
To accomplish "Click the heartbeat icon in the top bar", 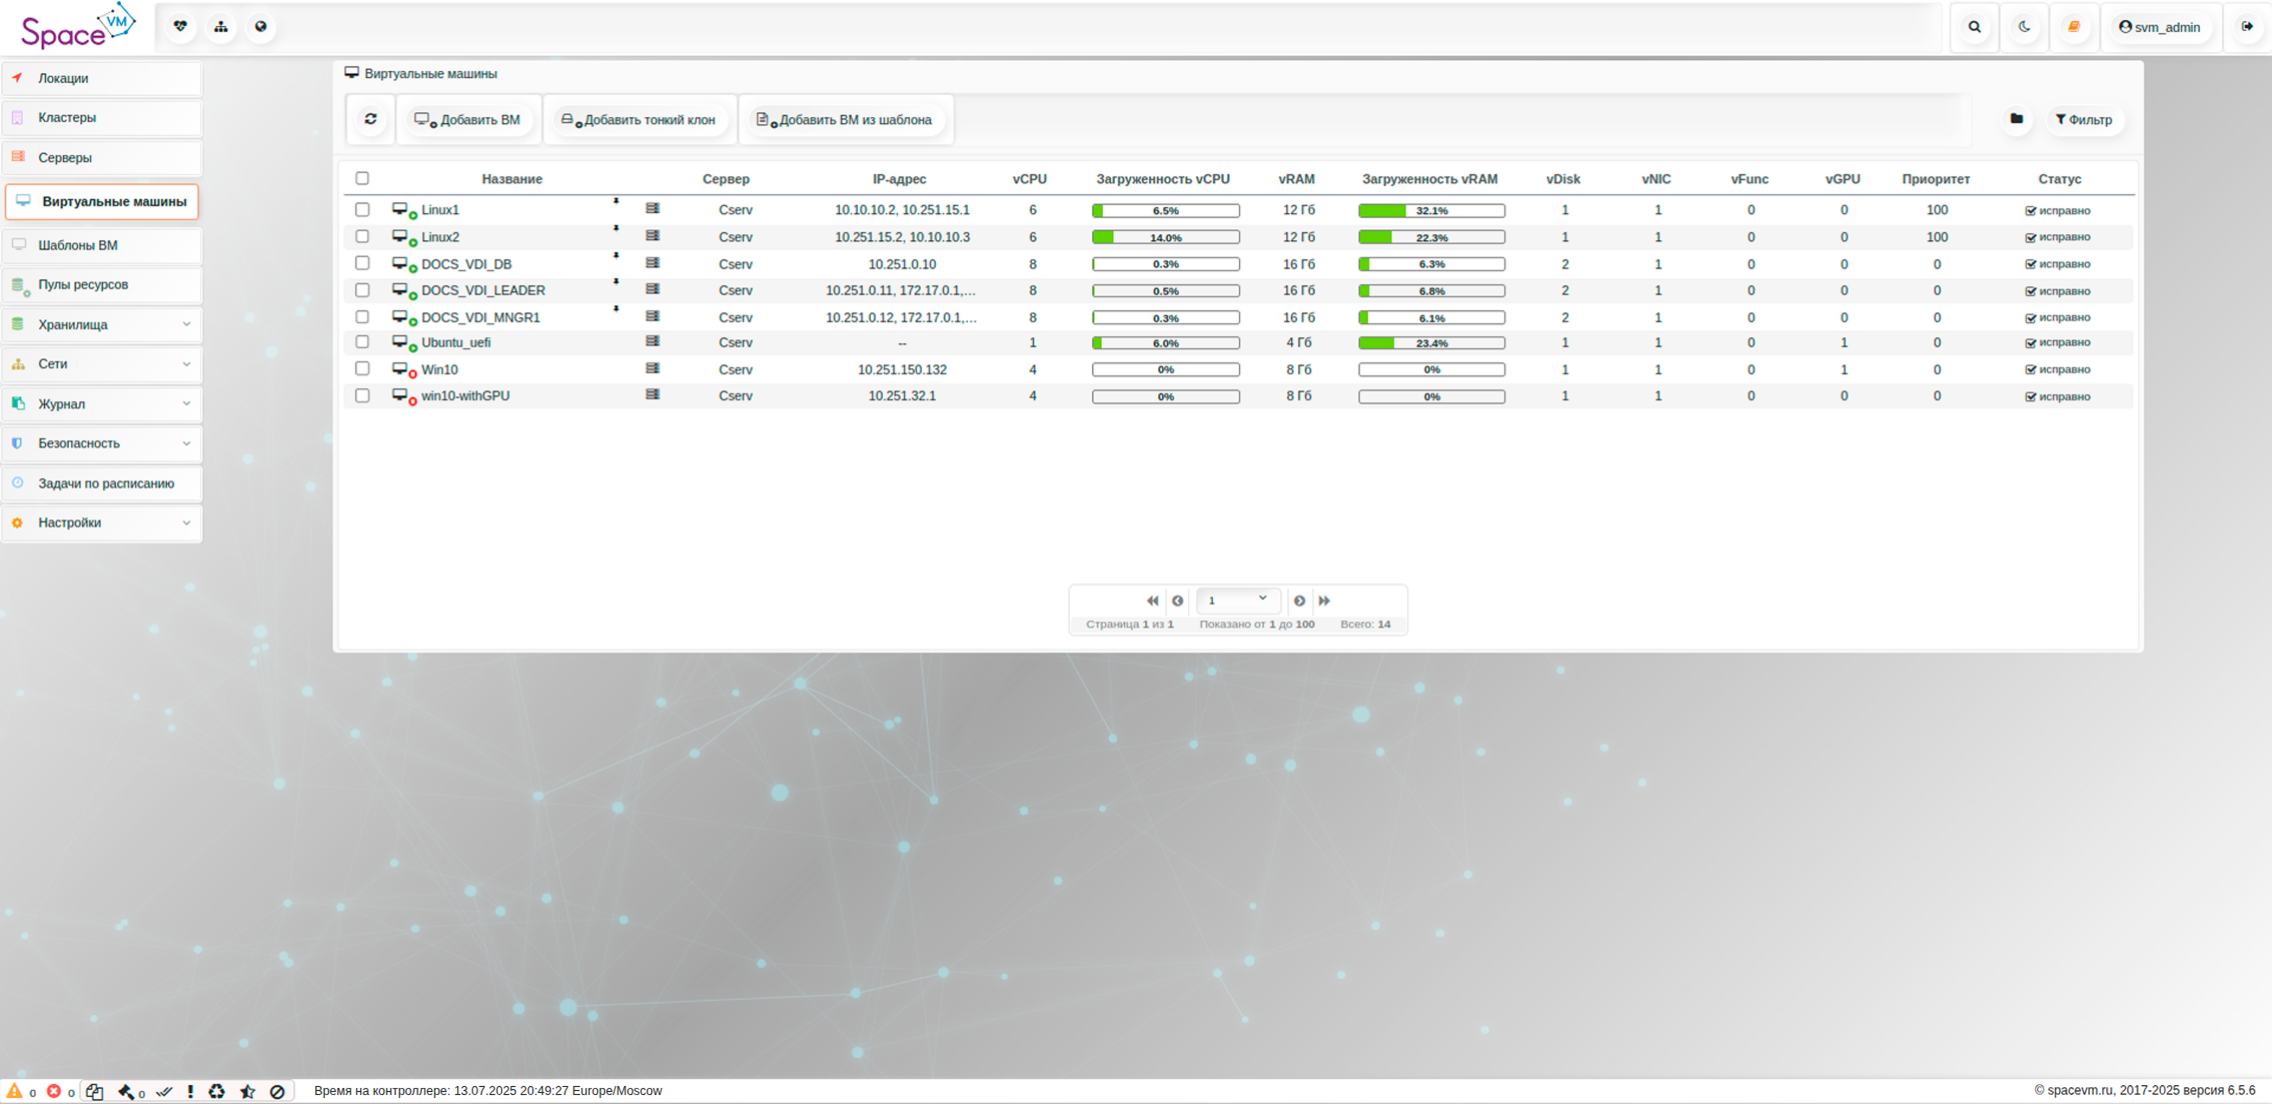I will click(180, 27).
